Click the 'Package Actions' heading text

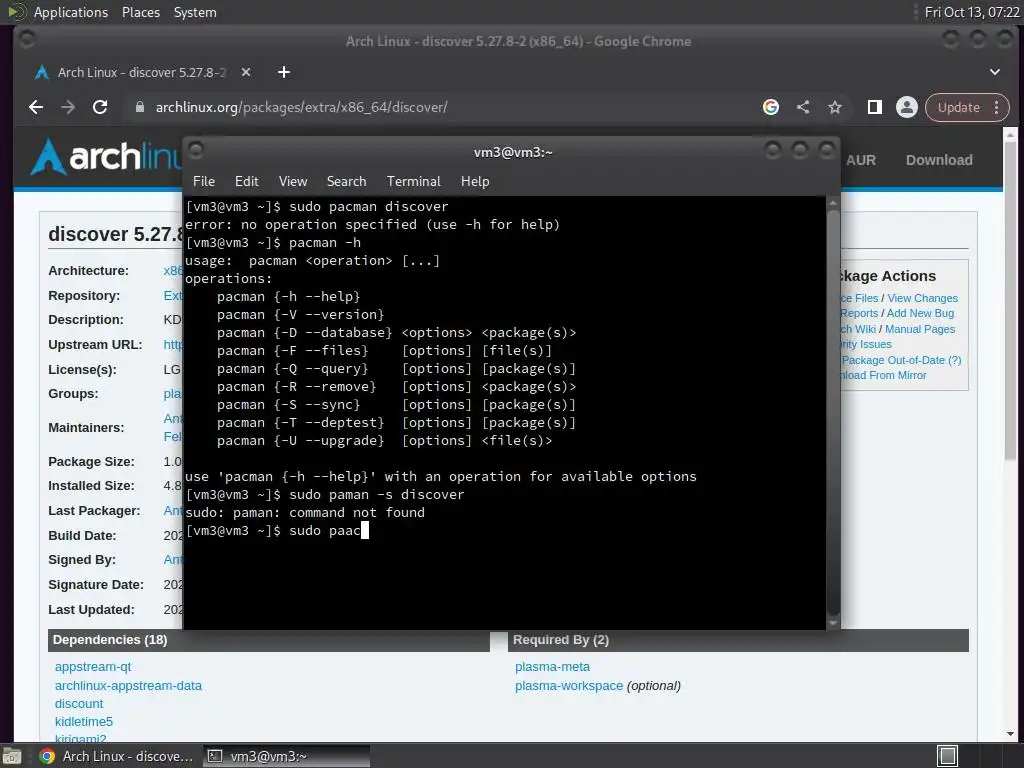tap(888, 276)
